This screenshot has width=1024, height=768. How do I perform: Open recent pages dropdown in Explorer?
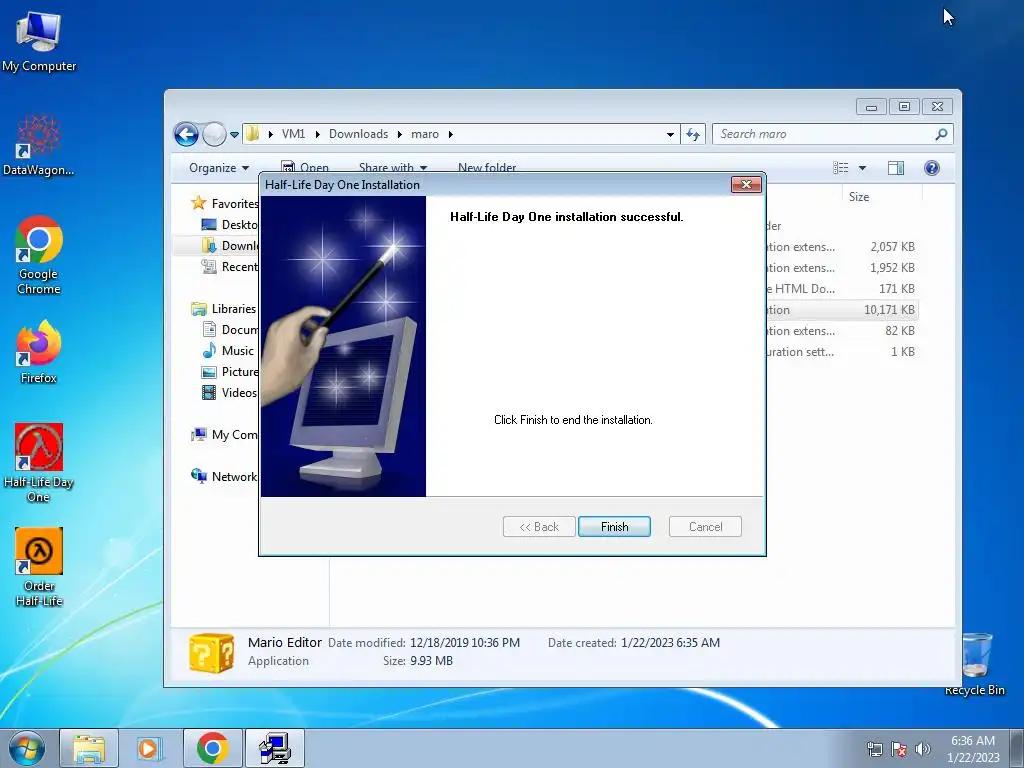point(234,135)
